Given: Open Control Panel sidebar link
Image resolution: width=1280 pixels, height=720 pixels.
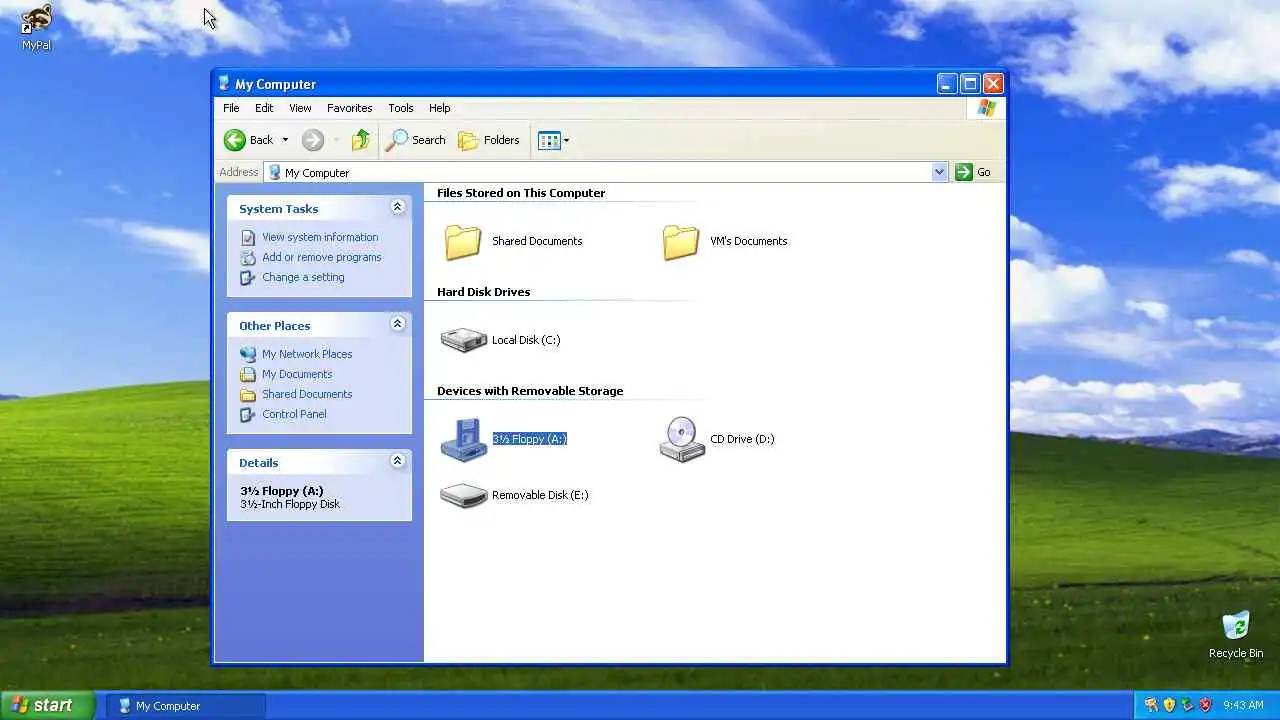Looking at the screenshot, I should click(294, 414).
